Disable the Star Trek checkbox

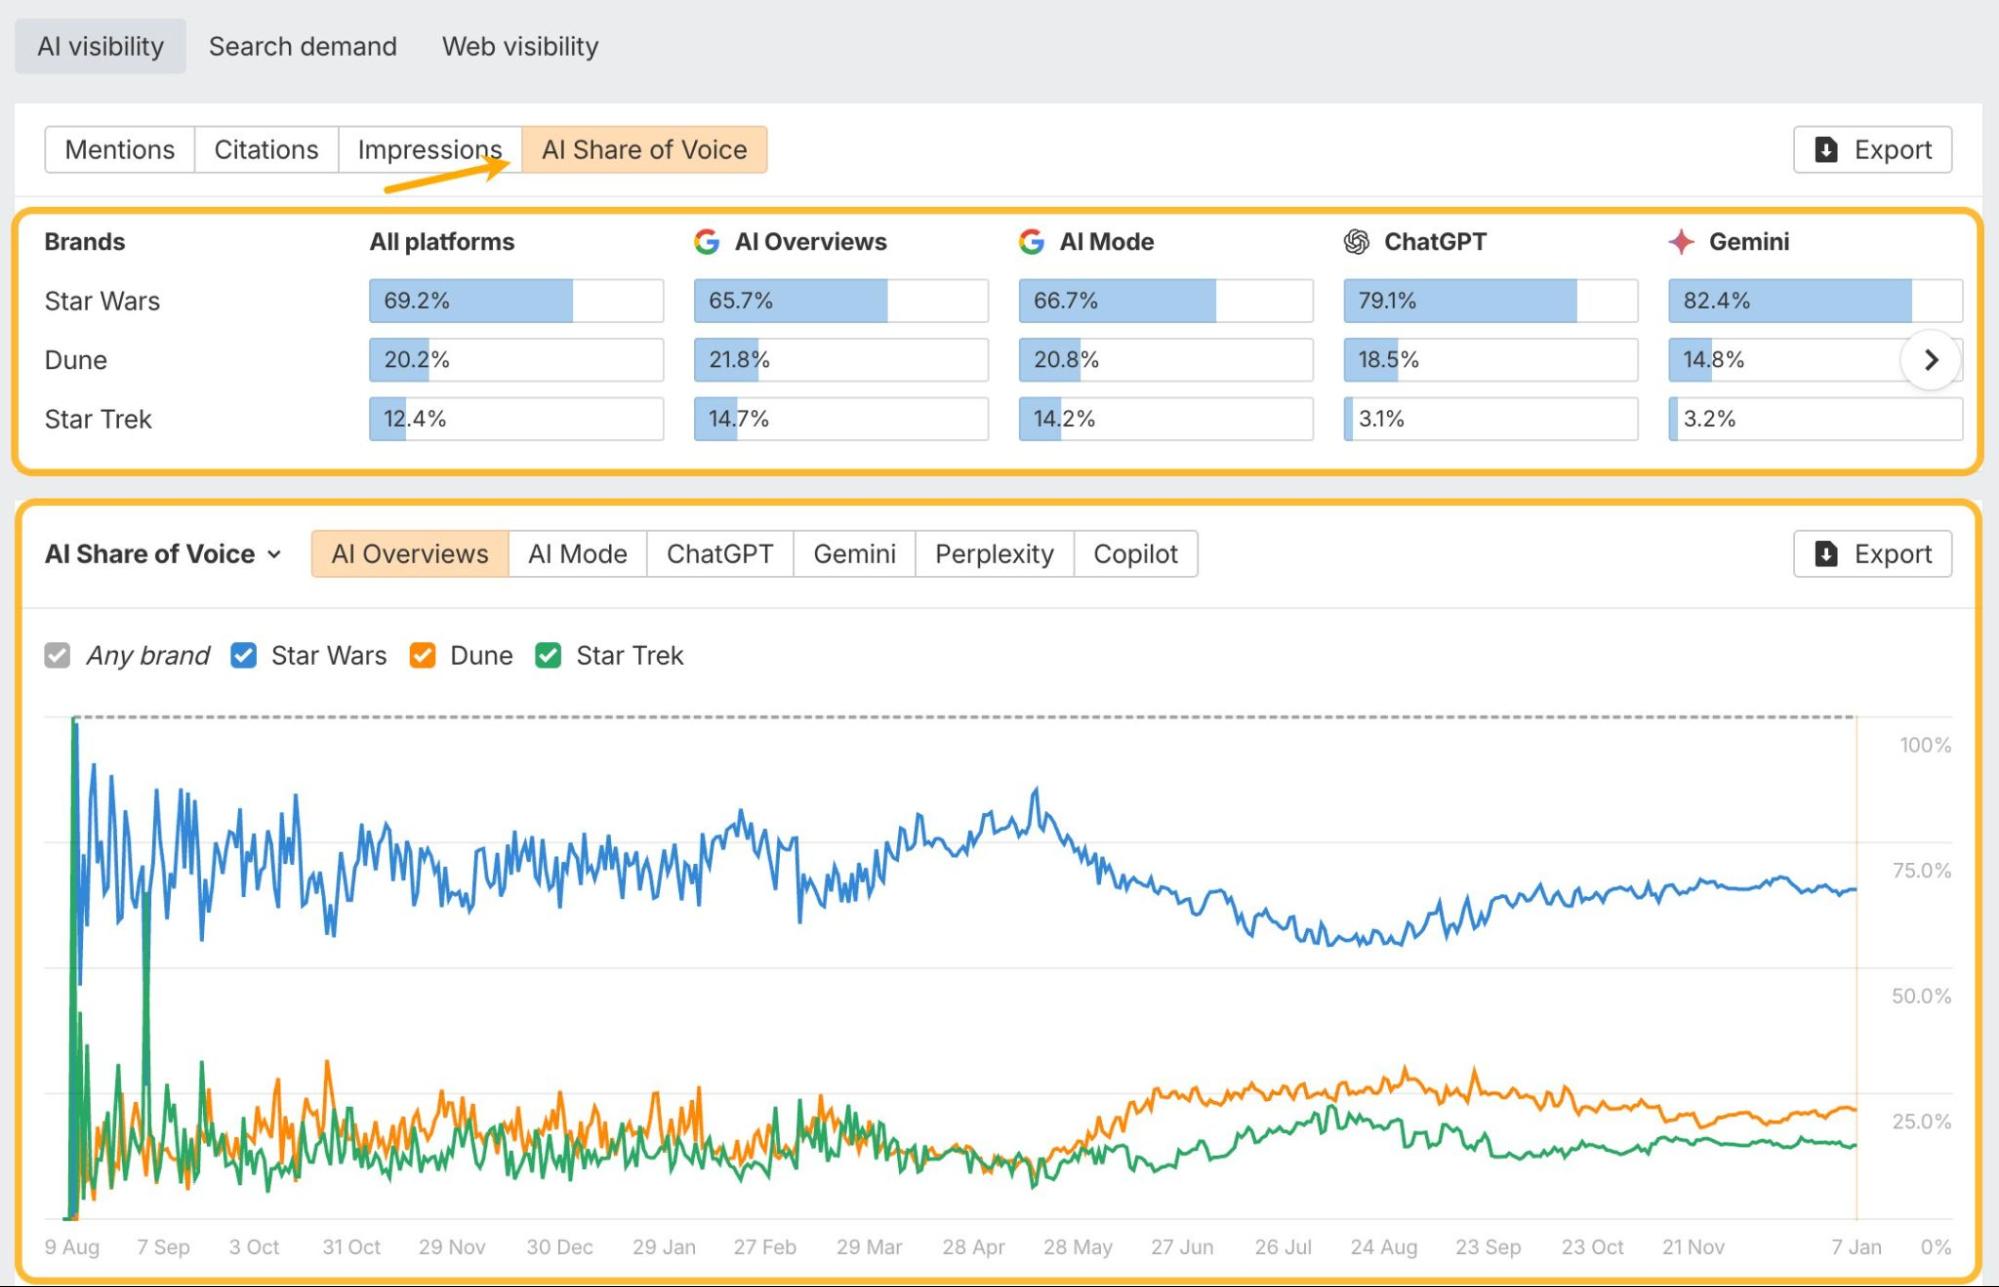[x=548, y=656]
